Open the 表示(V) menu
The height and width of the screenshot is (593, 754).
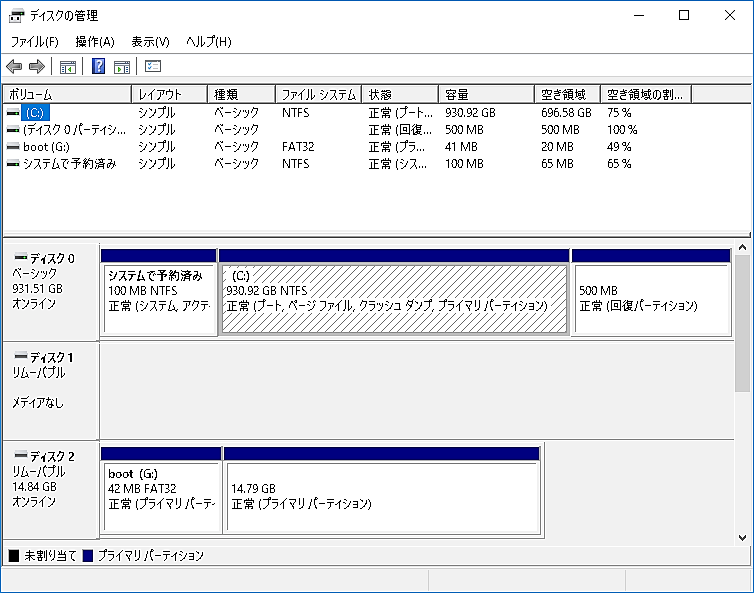pyautogui.click(x=151, y=42)
